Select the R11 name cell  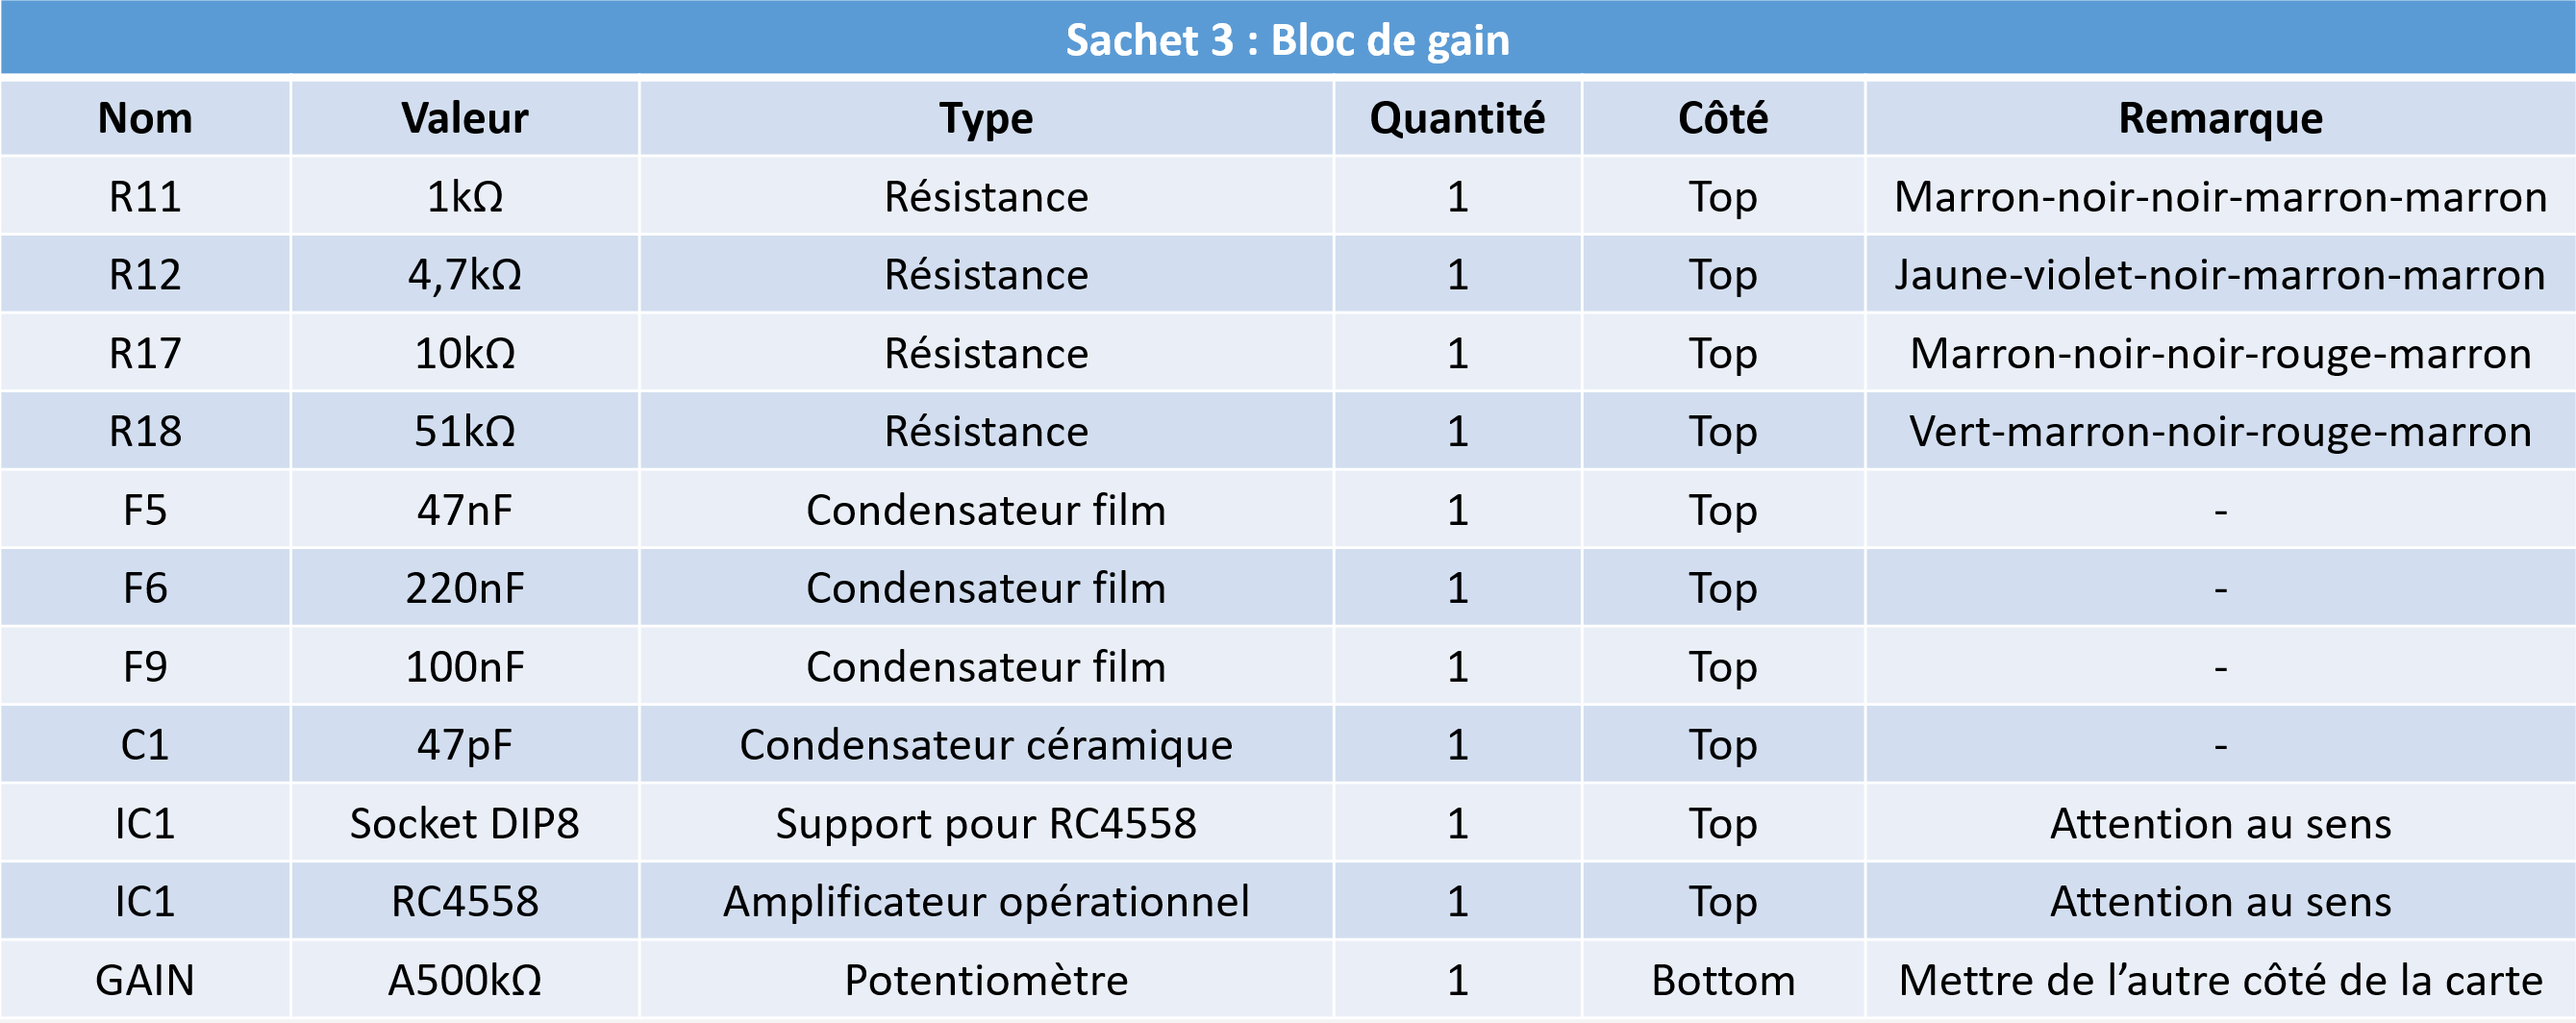(145, 196)
